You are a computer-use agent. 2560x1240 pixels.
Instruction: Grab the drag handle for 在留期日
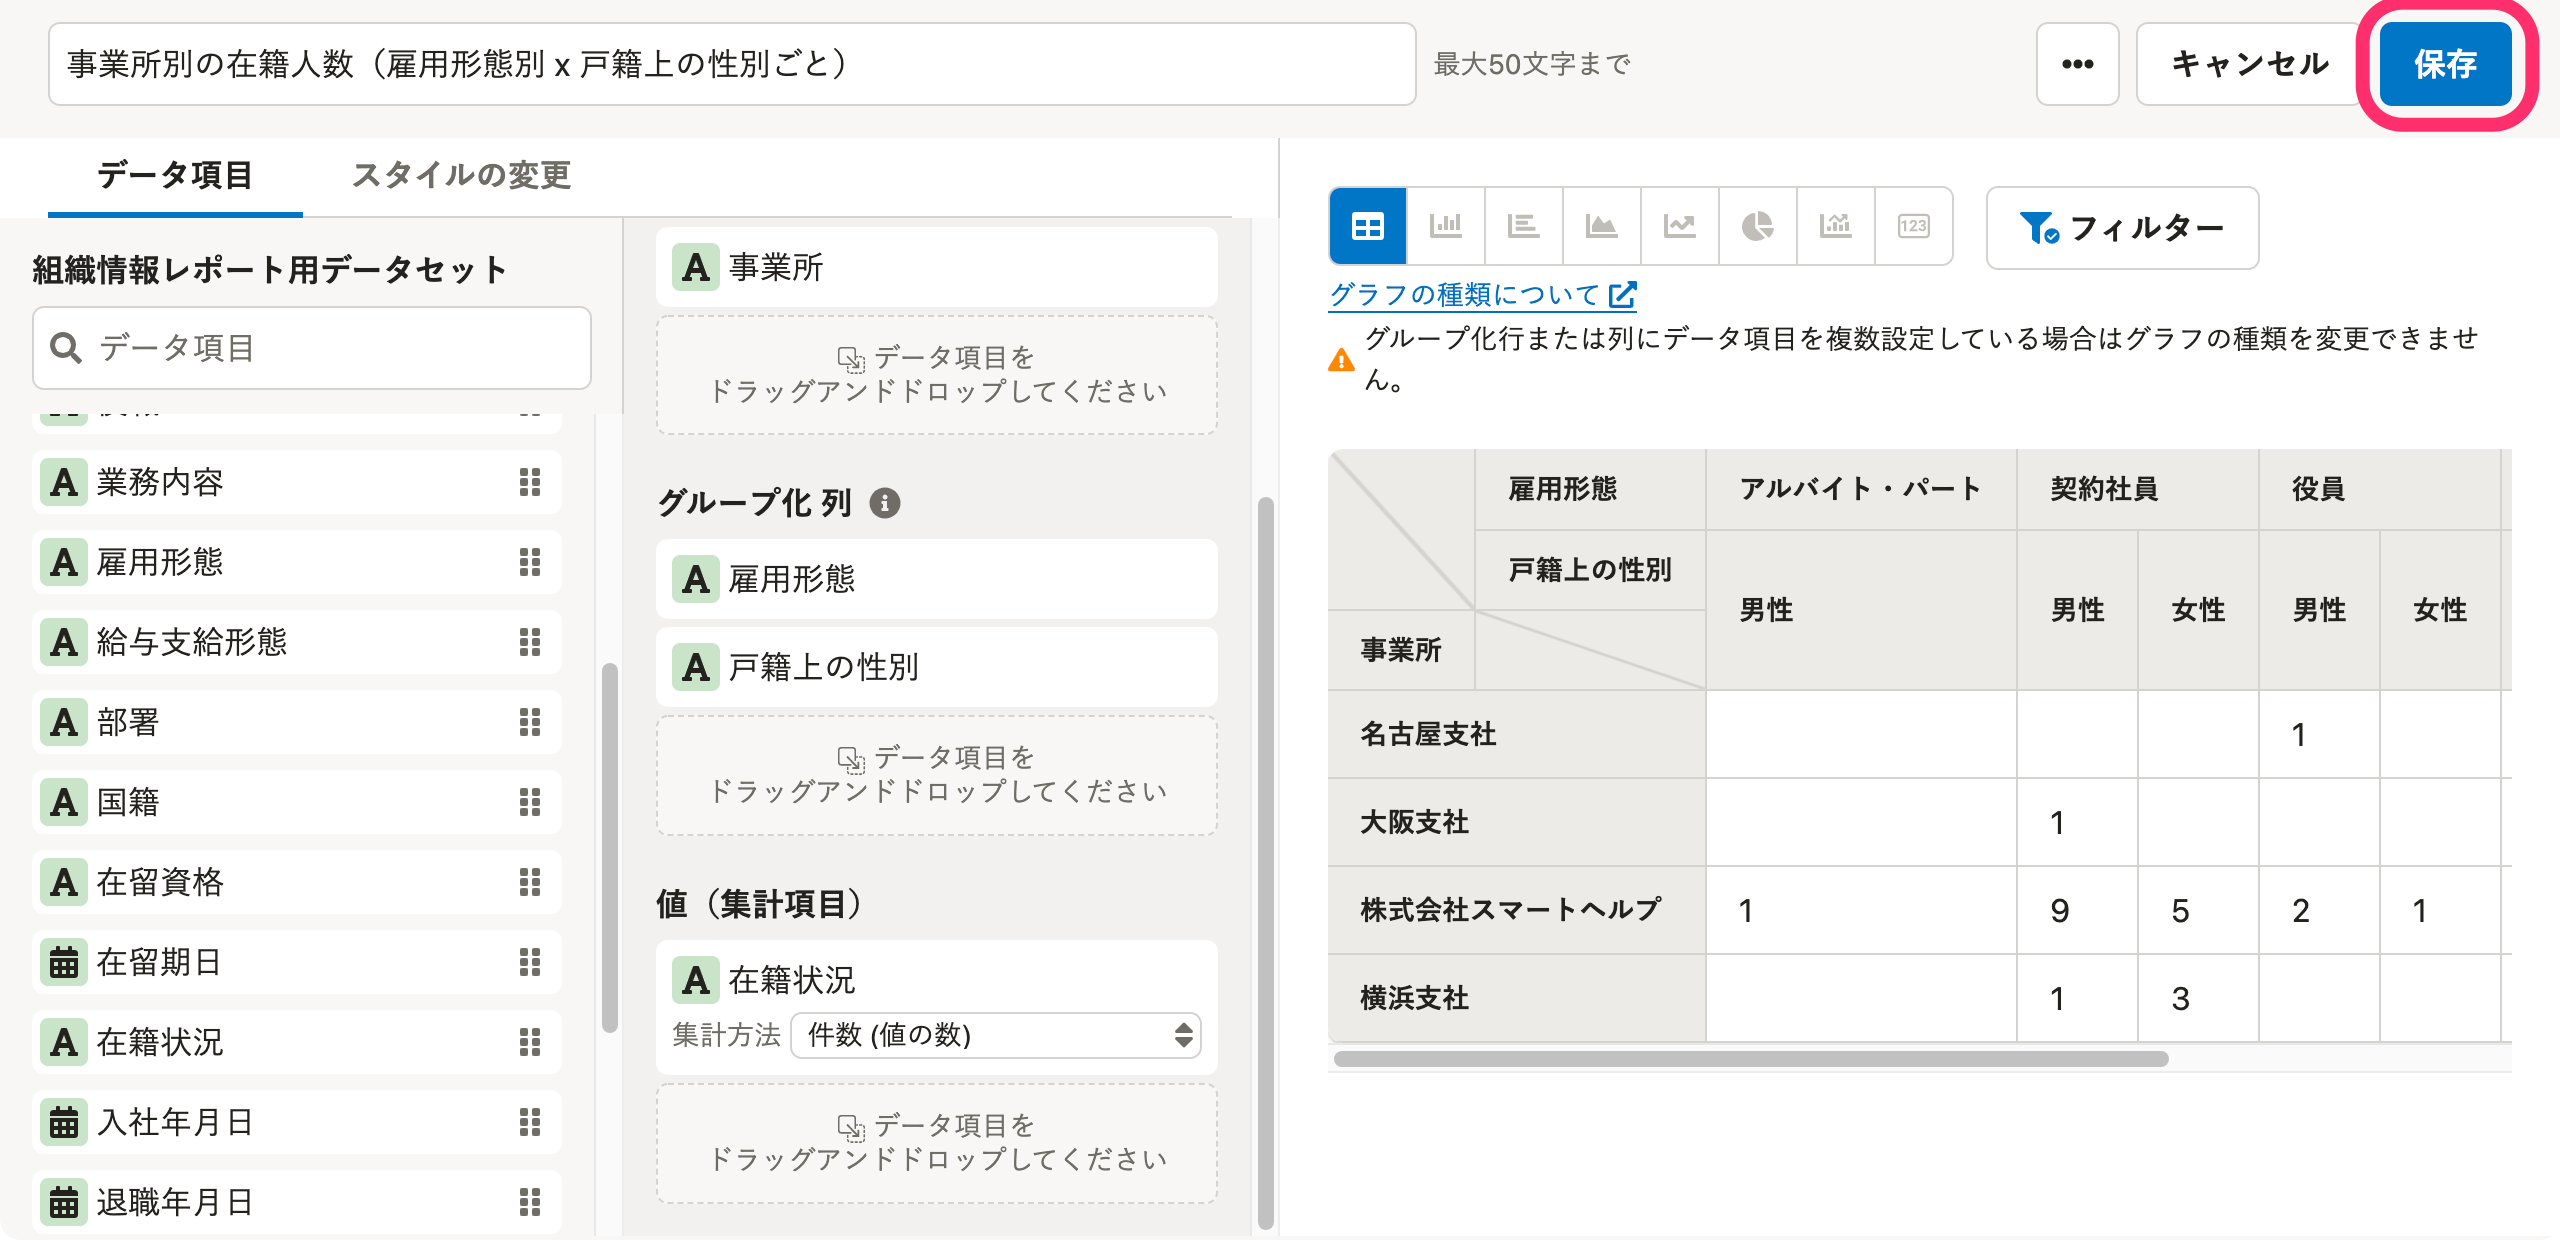530,962
